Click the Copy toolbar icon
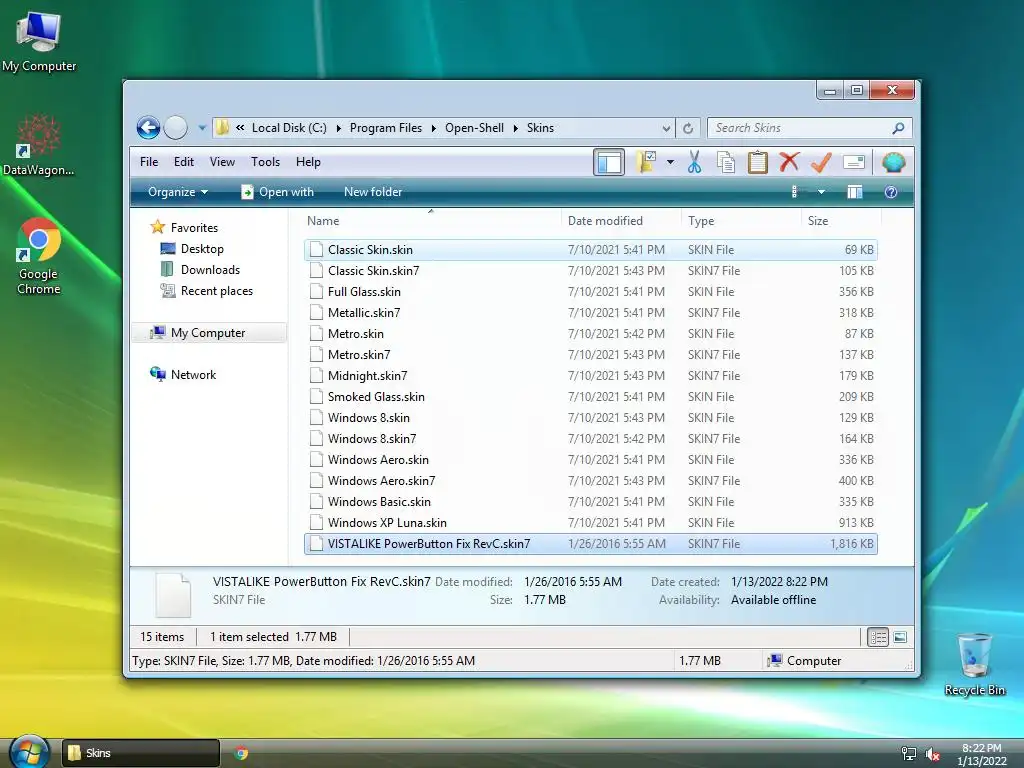This screenshot has width=1024, height=768. pos(726,162)
